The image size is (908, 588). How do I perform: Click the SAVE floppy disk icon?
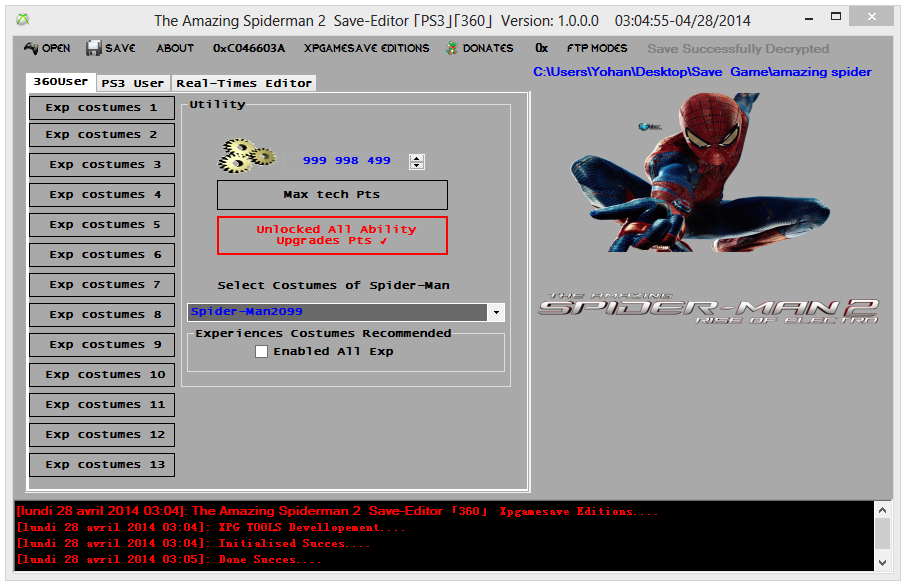click(x=94, y=48)
